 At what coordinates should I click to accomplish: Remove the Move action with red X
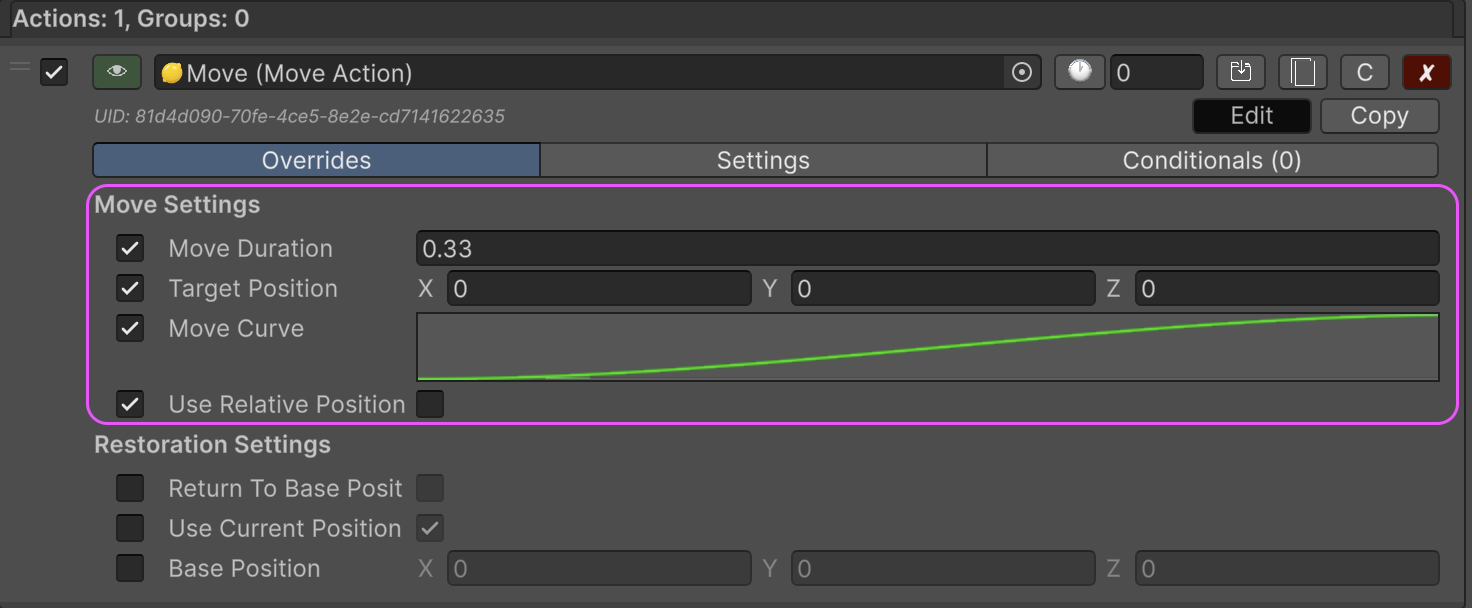pos(1426,72)
